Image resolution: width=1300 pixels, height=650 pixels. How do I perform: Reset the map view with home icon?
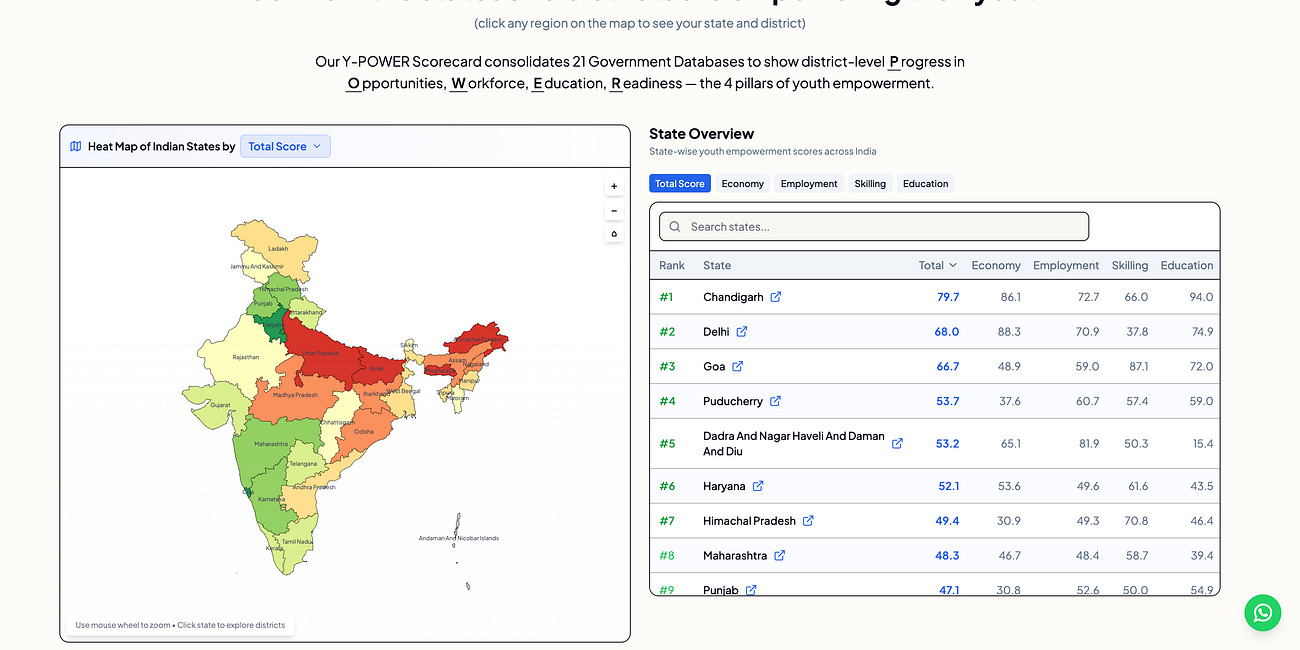(x=614, y=234)
